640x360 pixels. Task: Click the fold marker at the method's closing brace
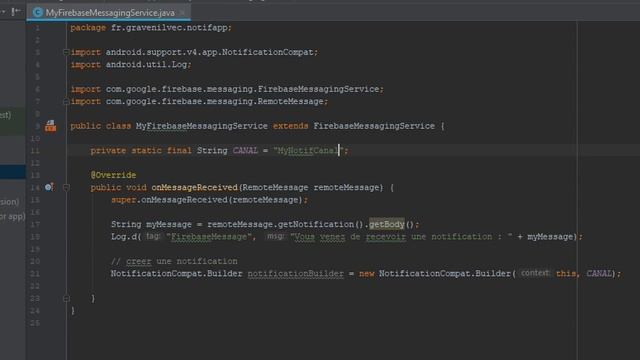click(66, 298)
